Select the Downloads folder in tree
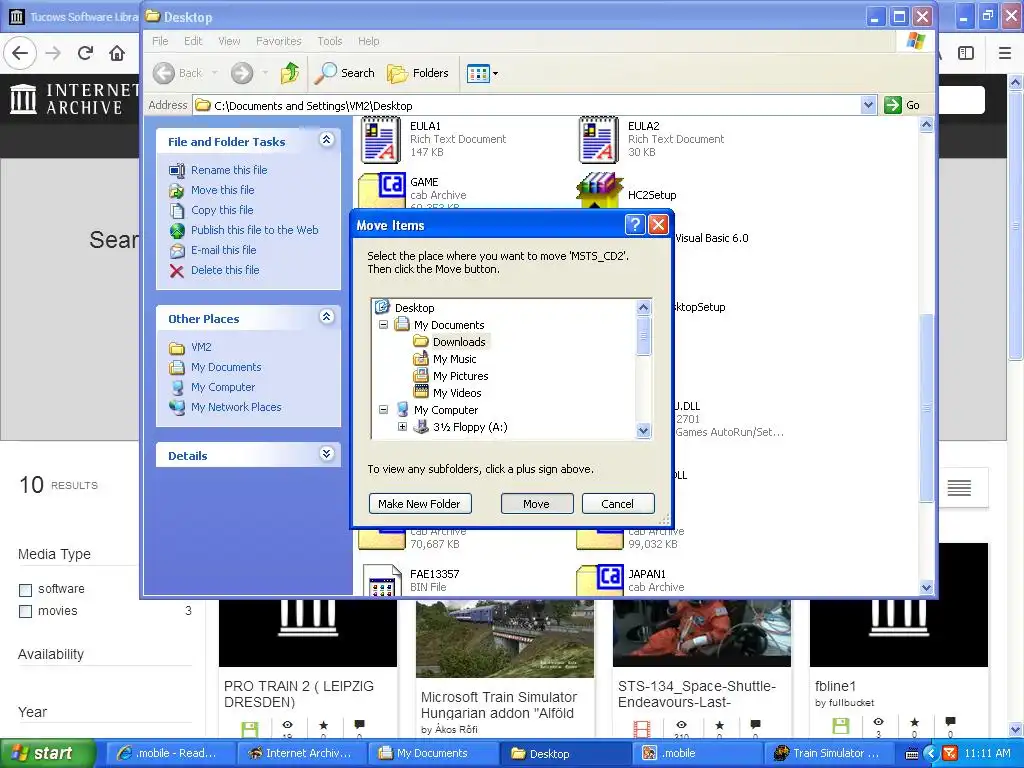The width and height of the screenshot is (1024, 768). pyautogui.click(x=459, y=342)
